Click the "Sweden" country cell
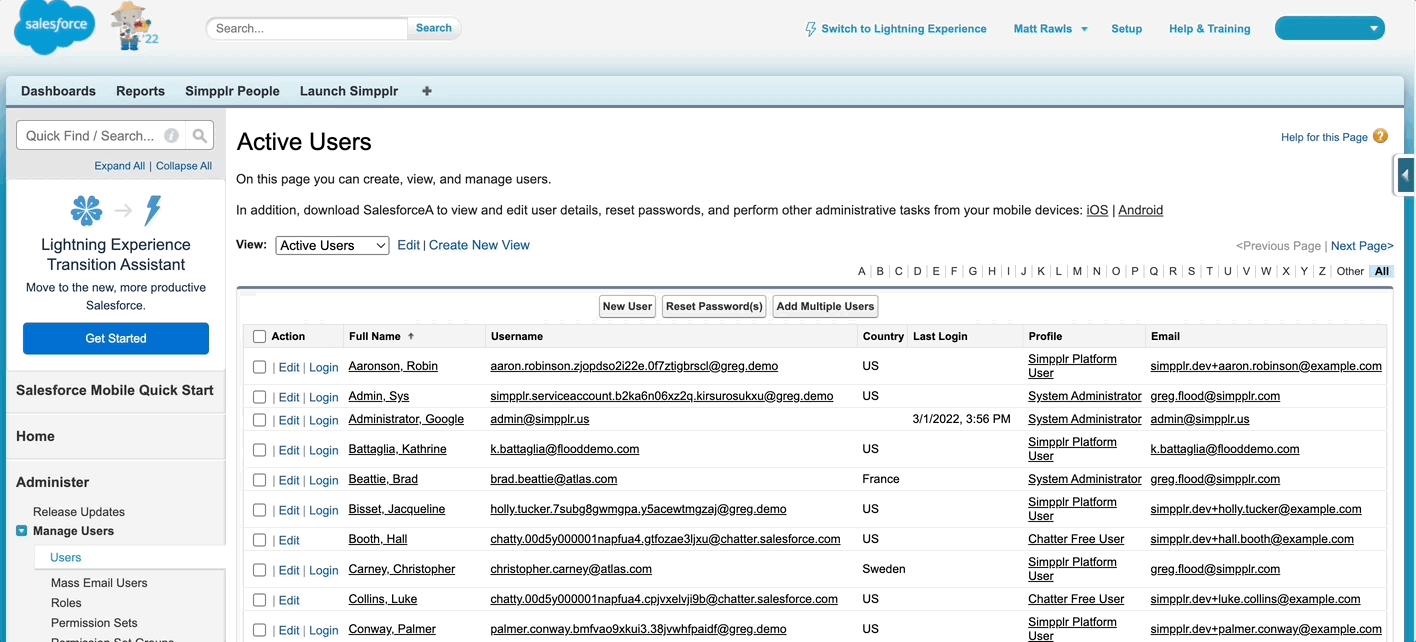The image size is (1416, 642). [884, 569]
